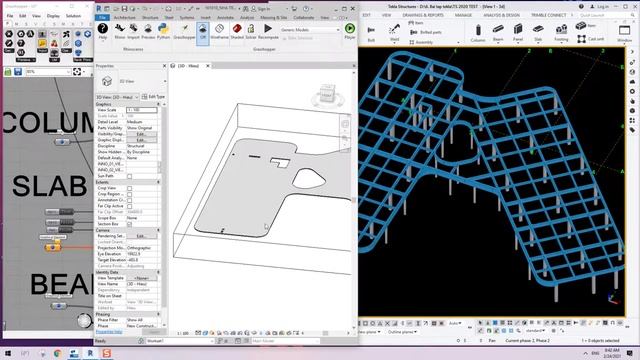Image resolution: width=640 pixels, height=360 pixels.
Task: Open the Tekla Analysis & Design tab
Action: click(x=502, y=15)
